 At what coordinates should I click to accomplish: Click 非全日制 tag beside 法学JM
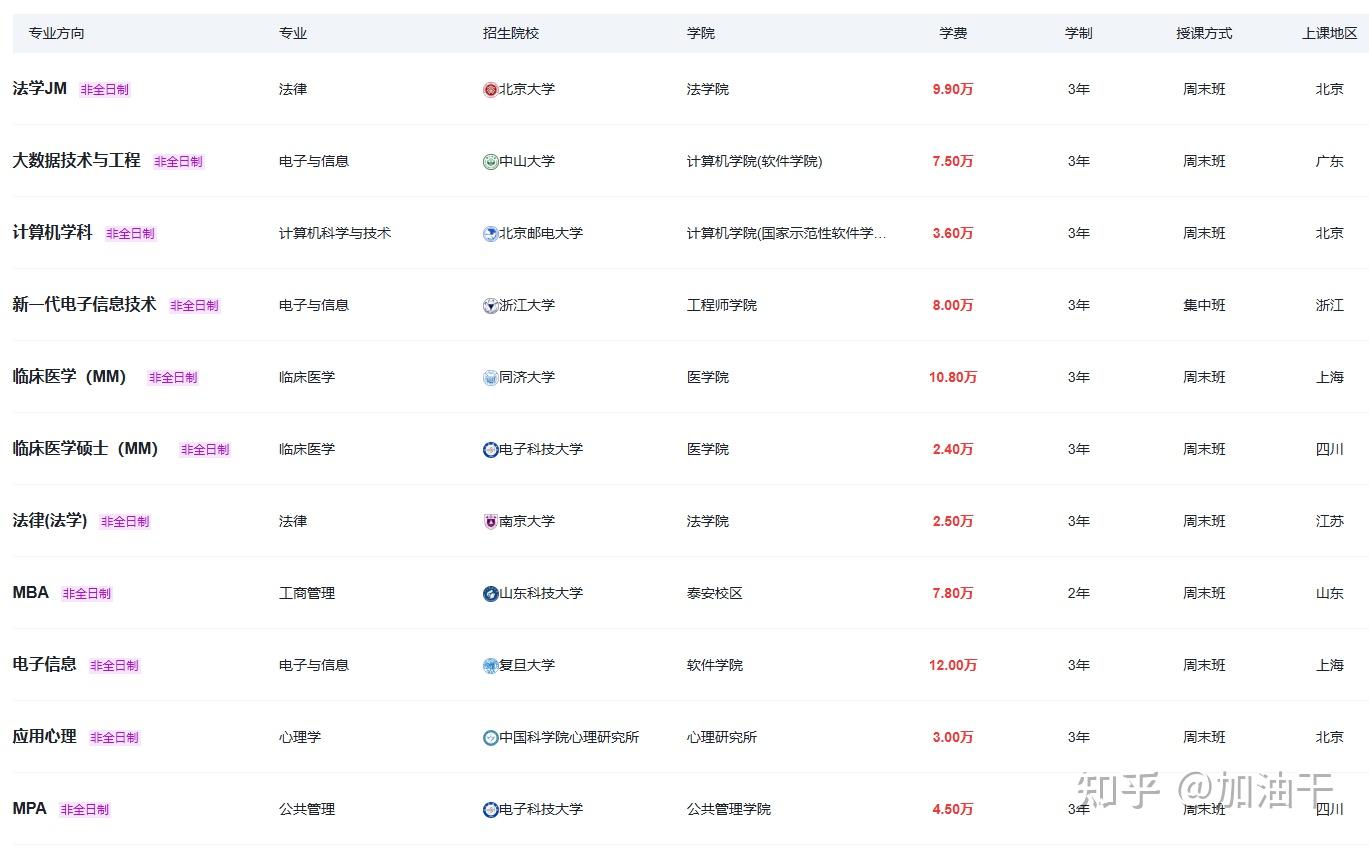coord(105,90)
